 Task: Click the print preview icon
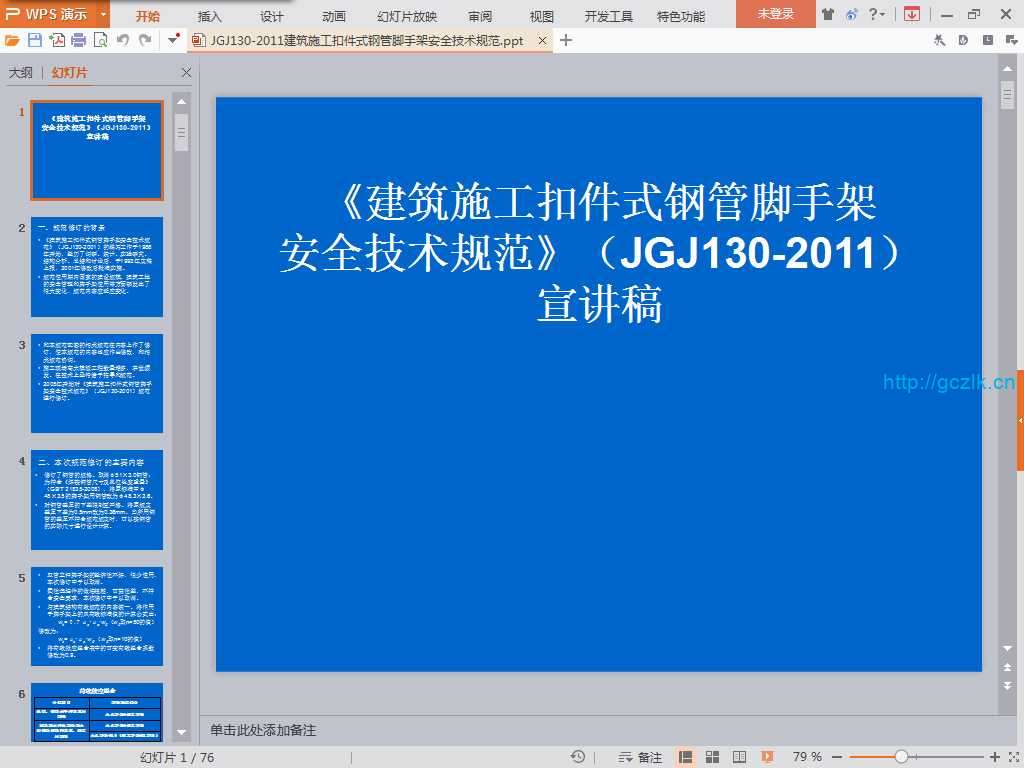[100, 40]
